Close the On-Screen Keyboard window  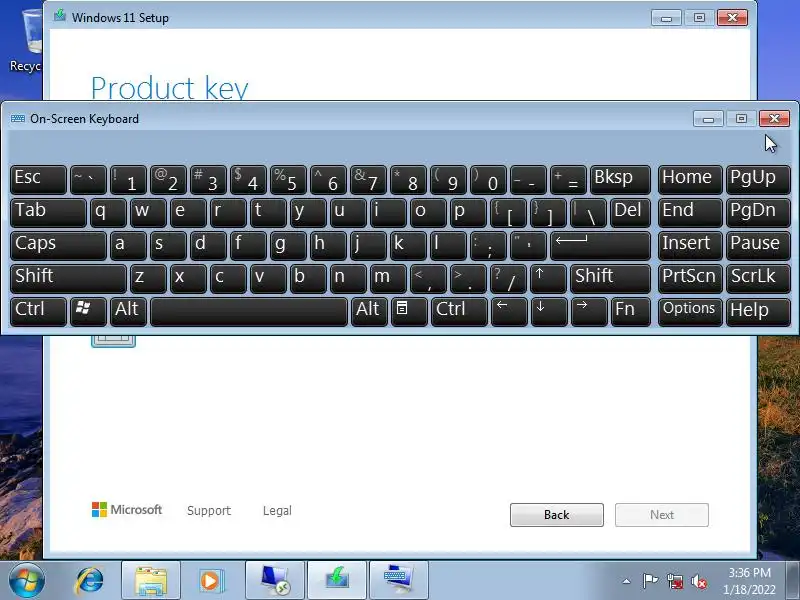point(774,118)
